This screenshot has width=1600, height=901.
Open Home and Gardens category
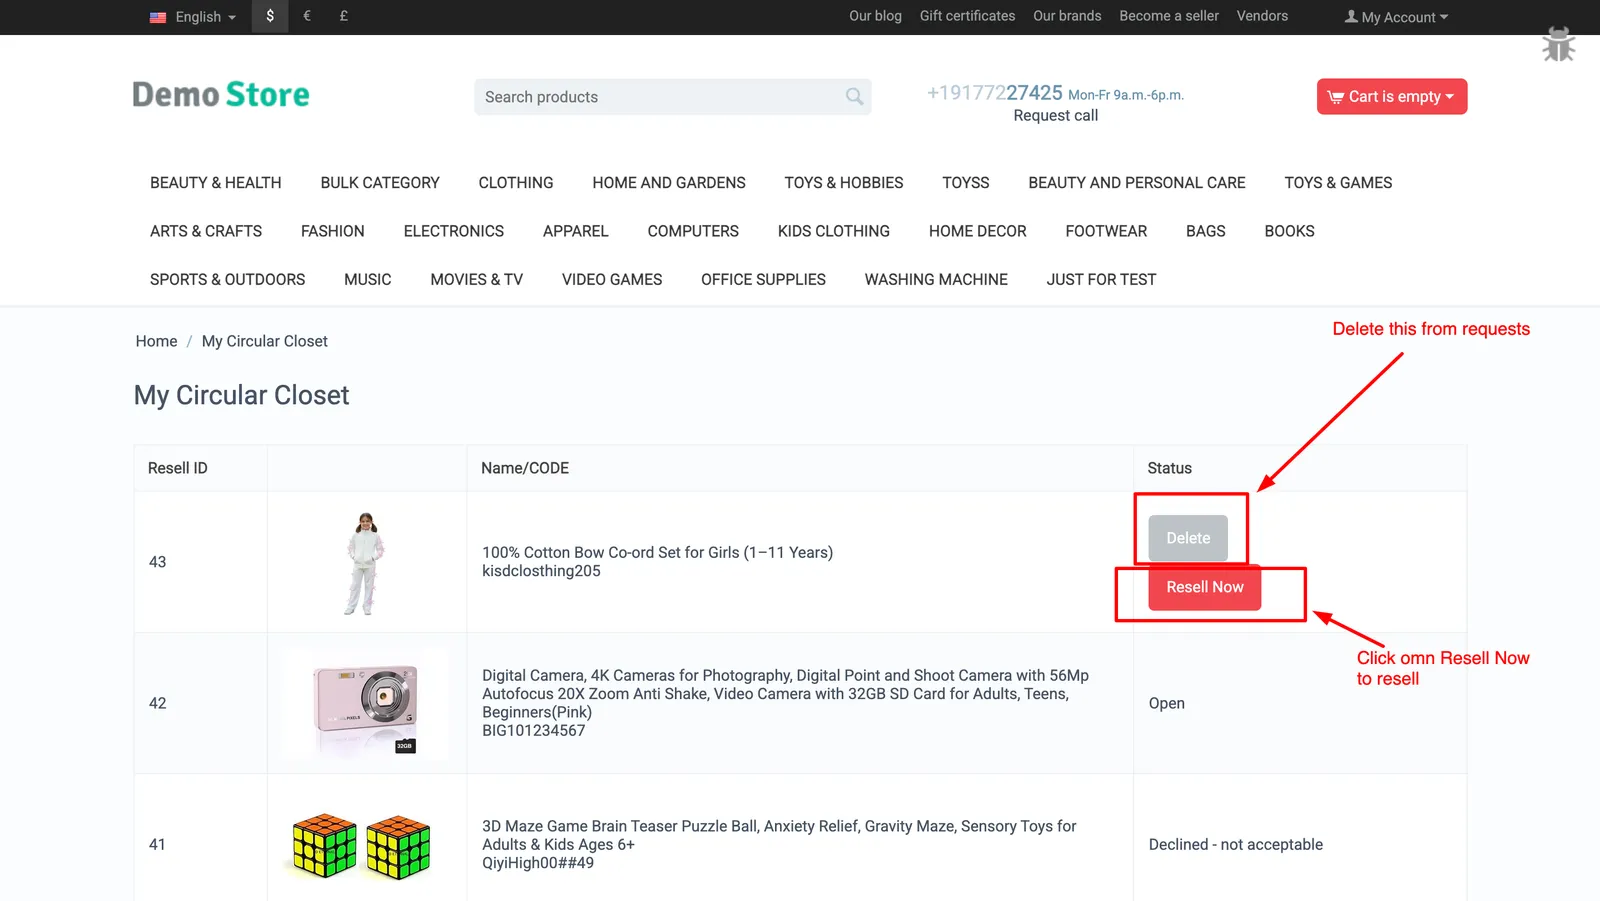669,183
